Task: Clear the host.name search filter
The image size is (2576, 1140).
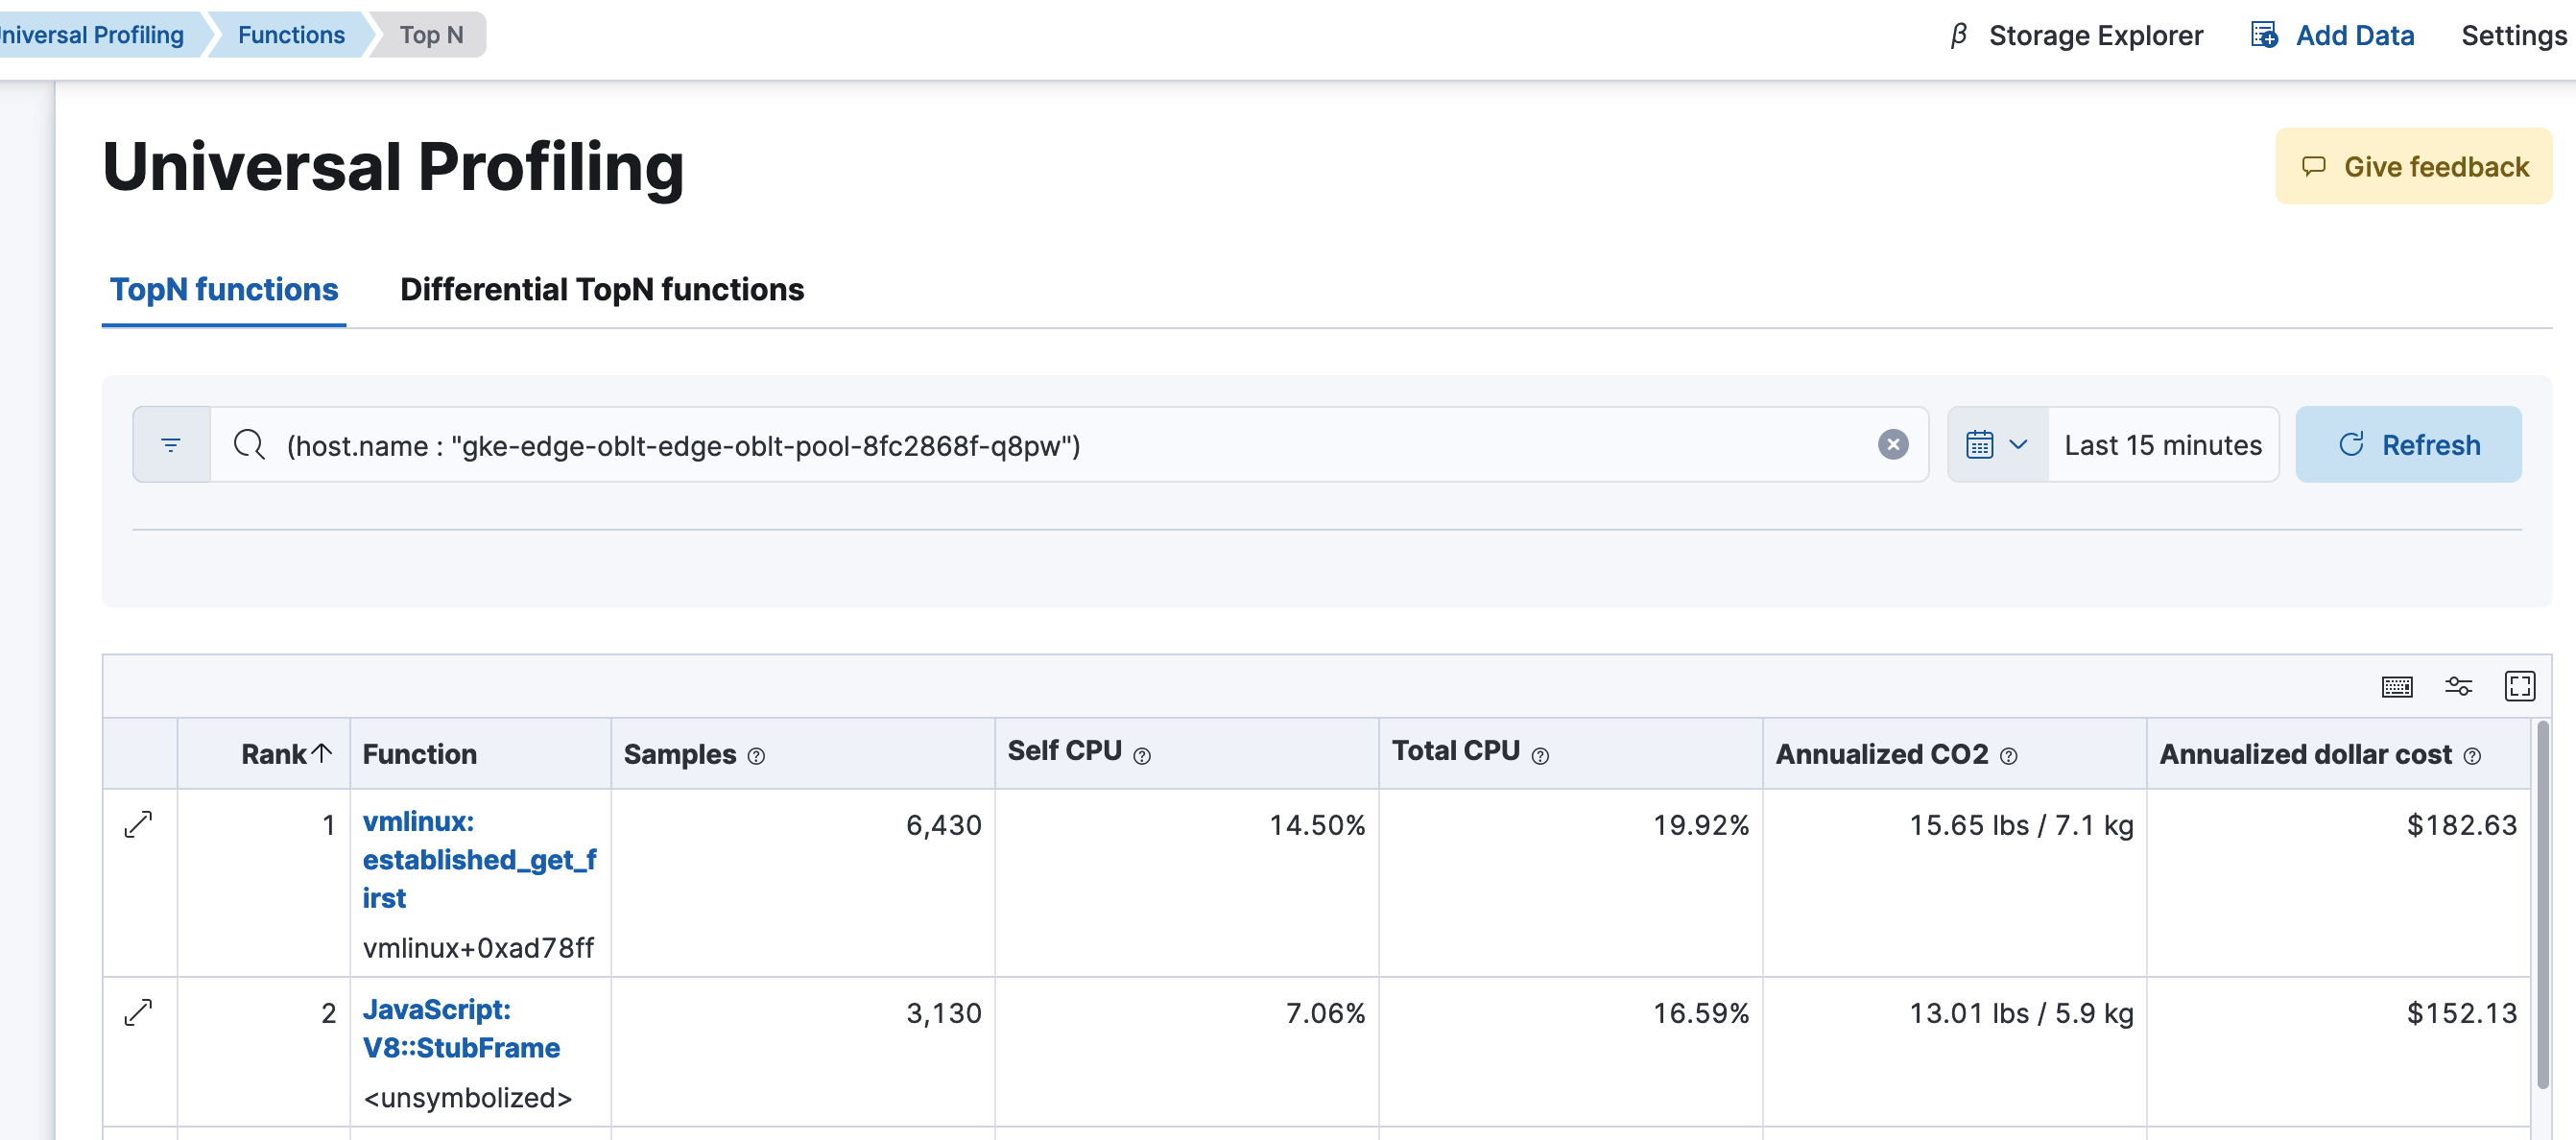Action: pos(1893,443)
